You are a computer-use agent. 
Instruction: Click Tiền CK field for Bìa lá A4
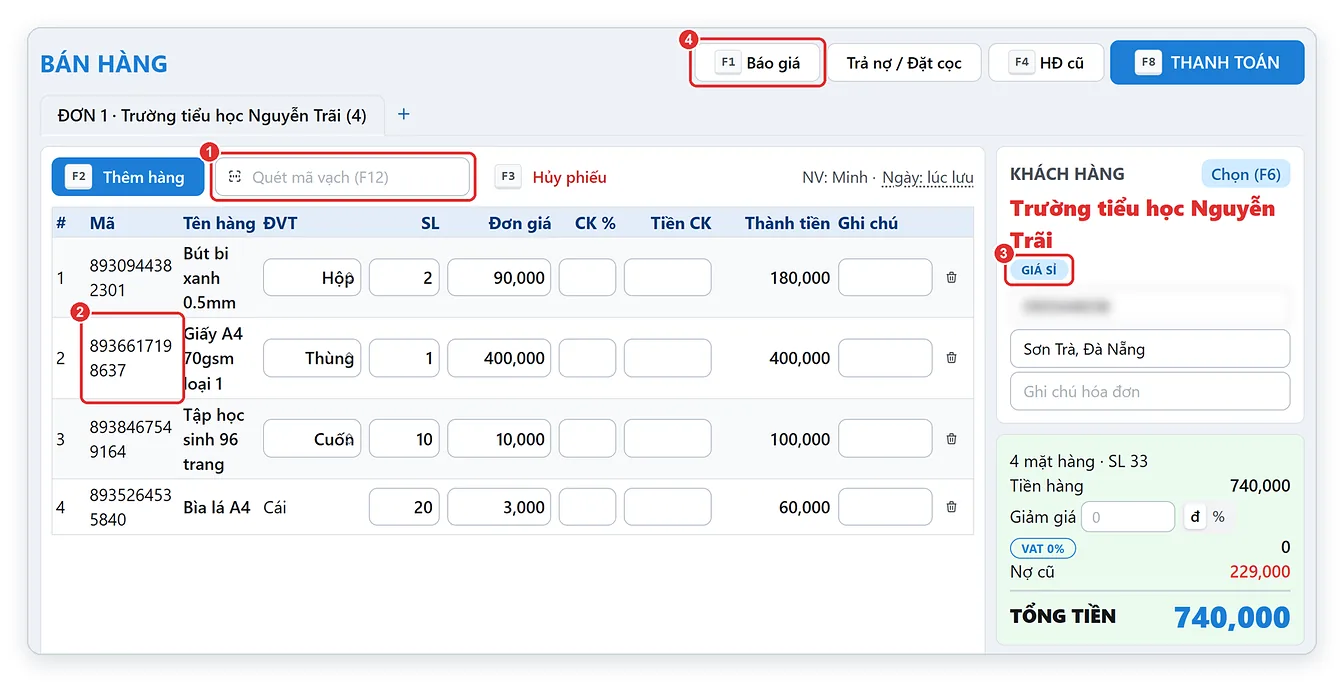[667, 507]
